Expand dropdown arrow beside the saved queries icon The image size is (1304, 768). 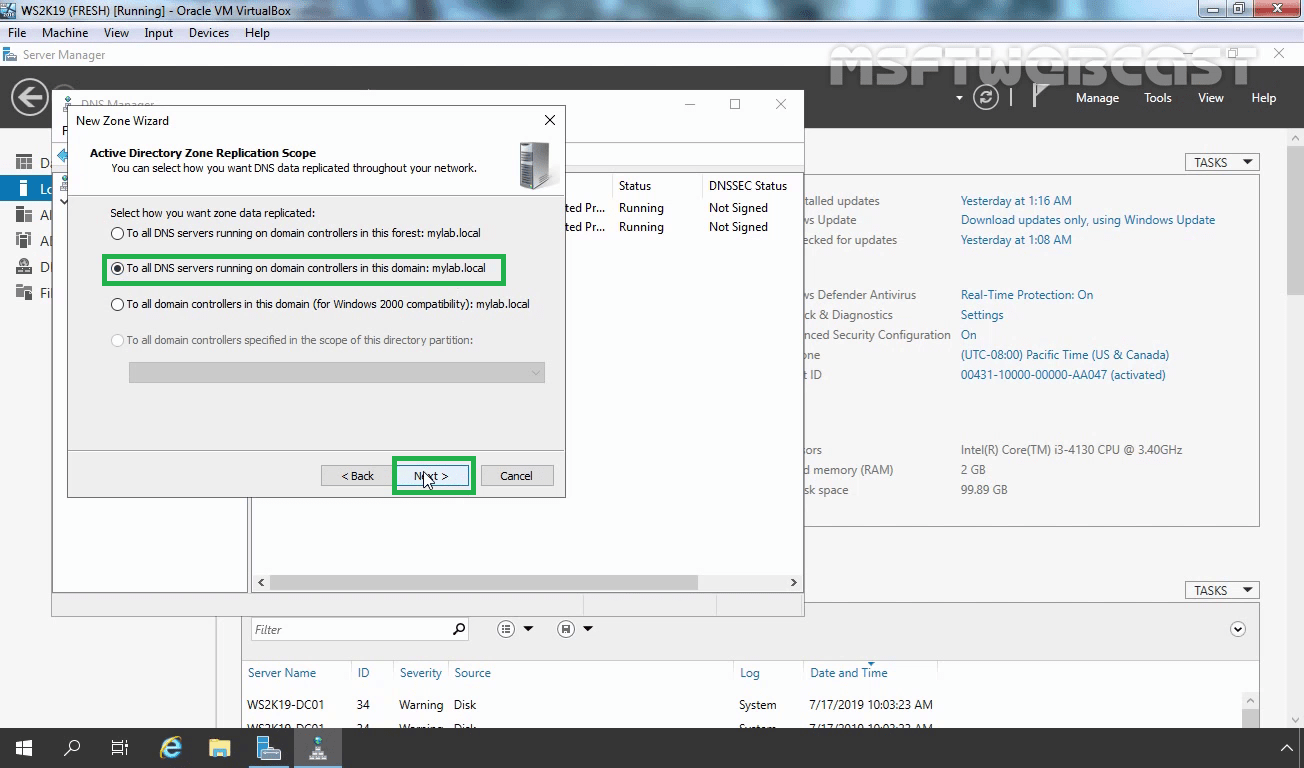click(x=588, y=629)
